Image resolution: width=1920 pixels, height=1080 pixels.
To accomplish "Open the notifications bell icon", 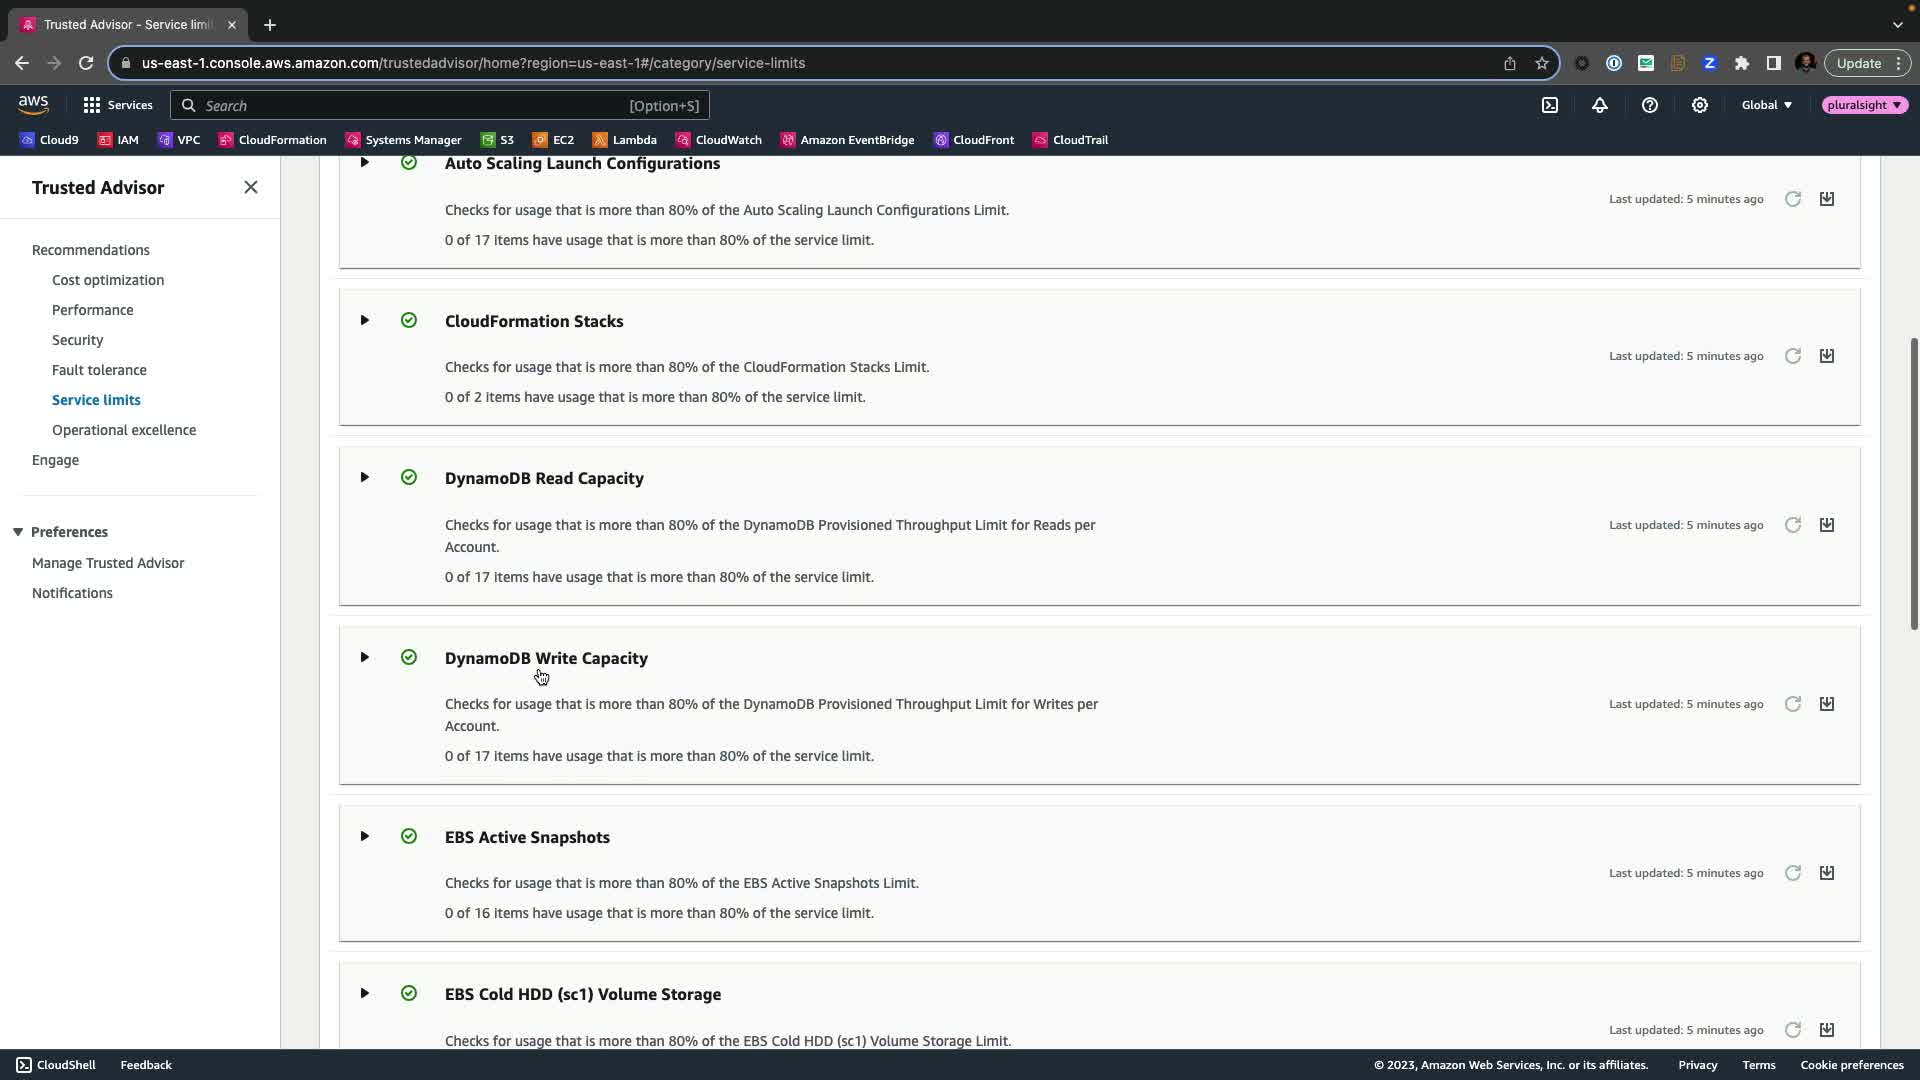I will tap(1599, 105).
